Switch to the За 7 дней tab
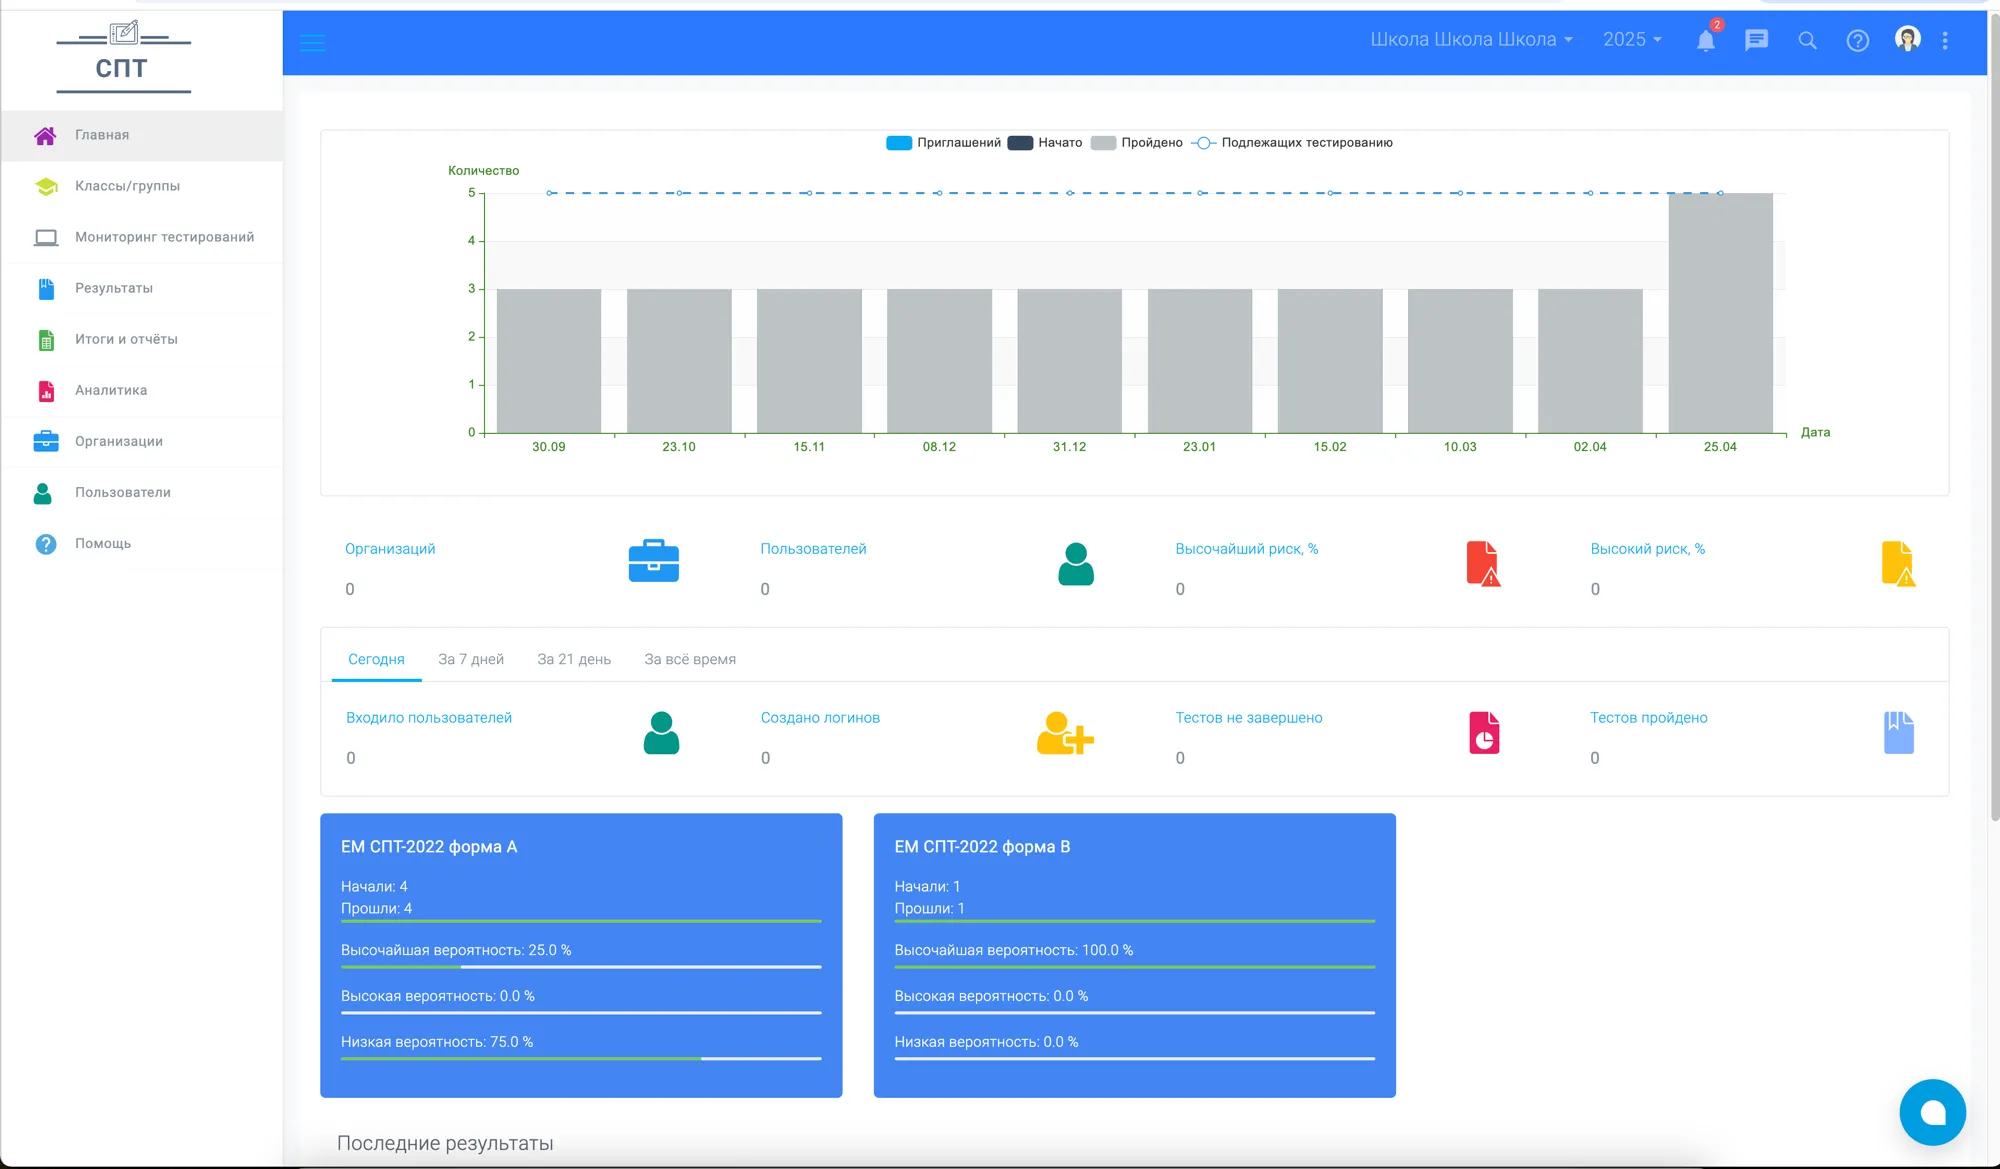2000x1169 pixels. coord(471,660)
